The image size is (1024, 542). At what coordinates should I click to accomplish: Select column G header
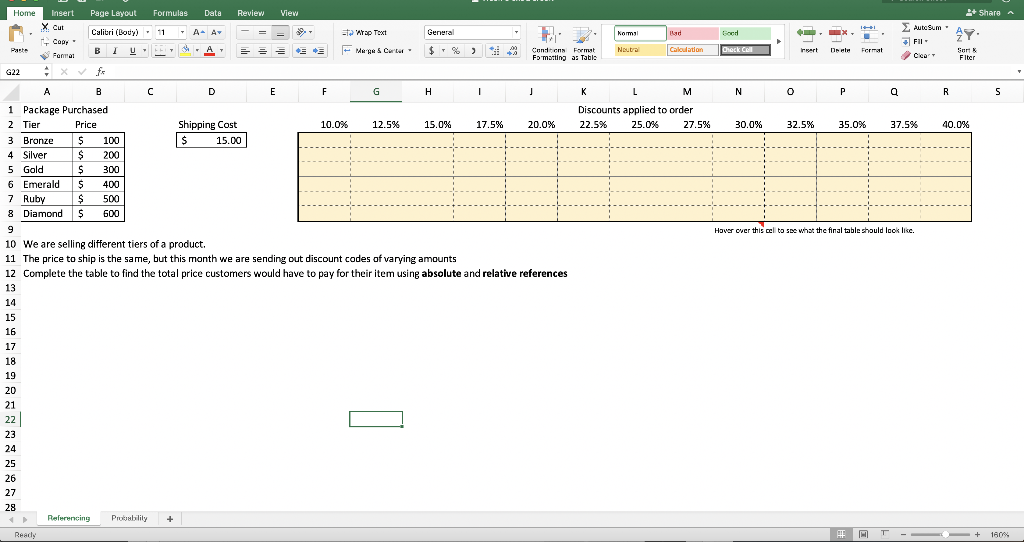(x=376, y=93)
